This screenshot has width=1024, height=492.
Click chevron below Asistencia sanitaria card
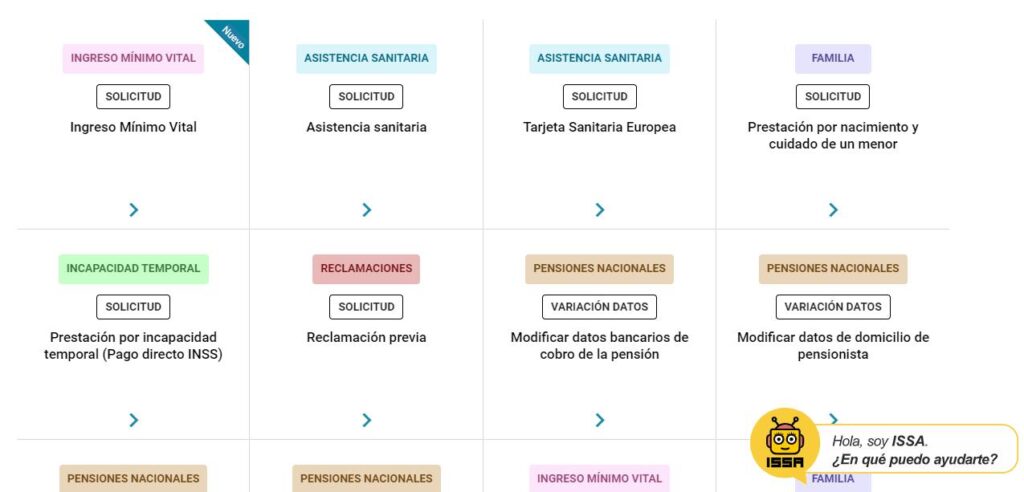[366, 210]
